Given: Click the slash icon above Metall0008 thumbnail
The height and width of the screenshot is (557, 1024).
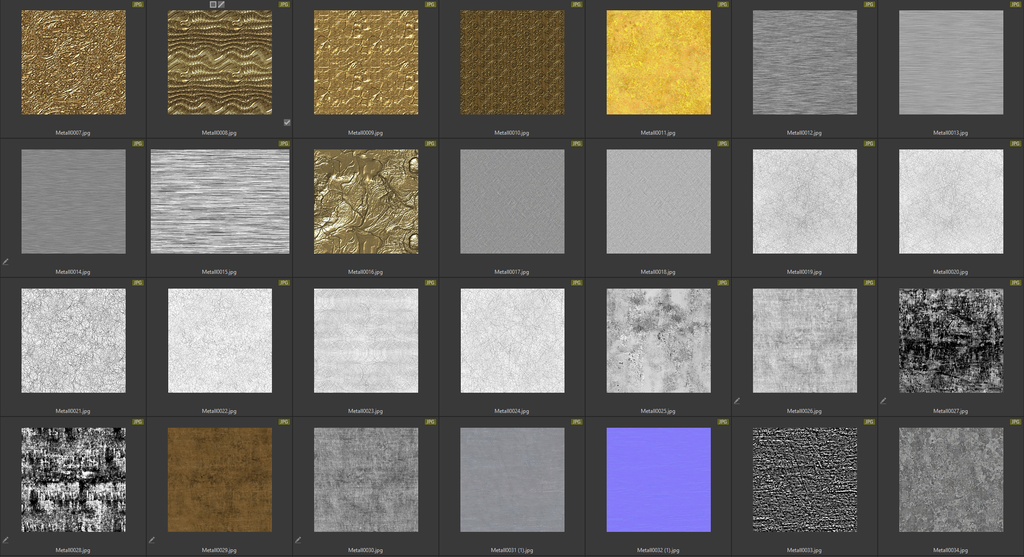Looking at the screenshot, I should [222, 4].
